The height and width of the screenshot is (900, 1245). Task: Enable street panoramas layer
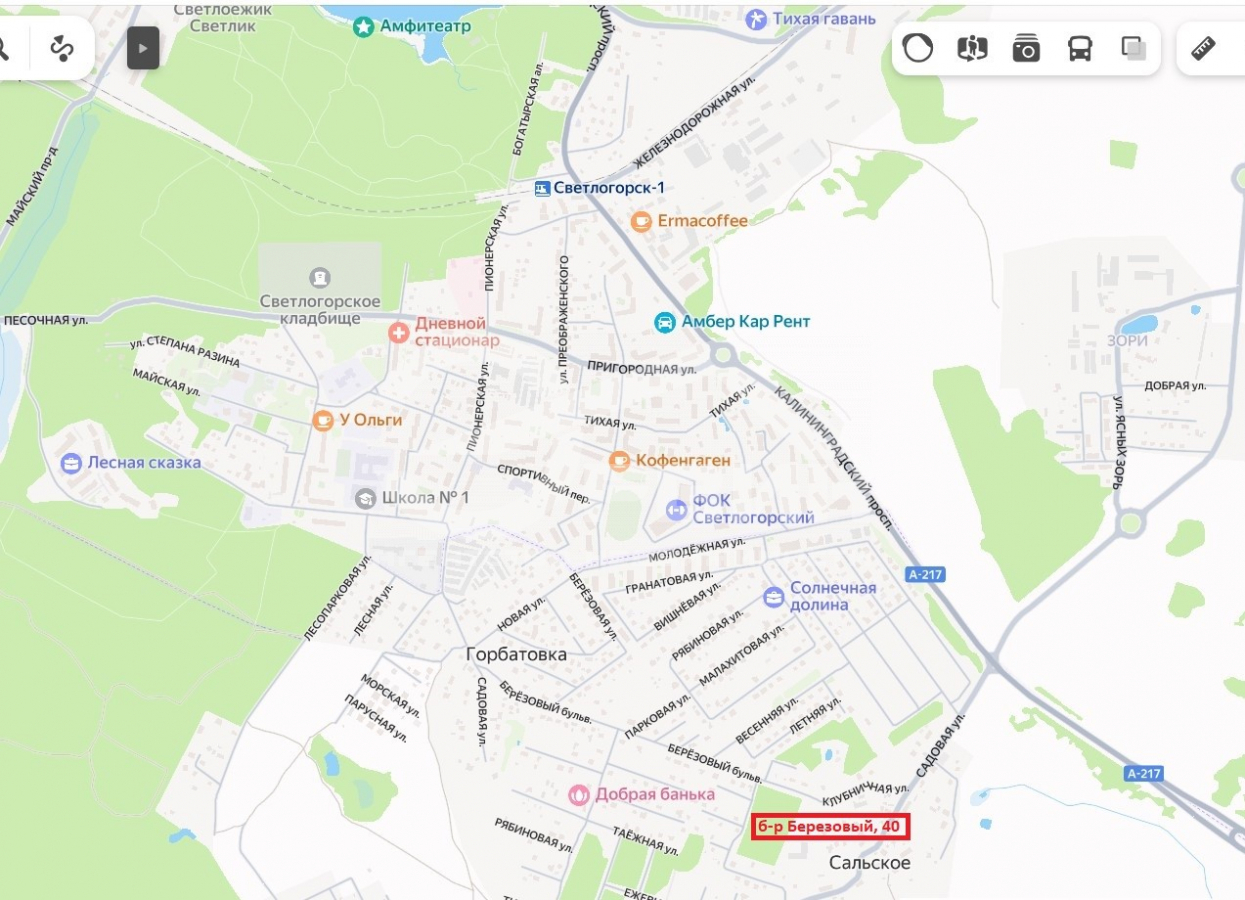point(972,48)
